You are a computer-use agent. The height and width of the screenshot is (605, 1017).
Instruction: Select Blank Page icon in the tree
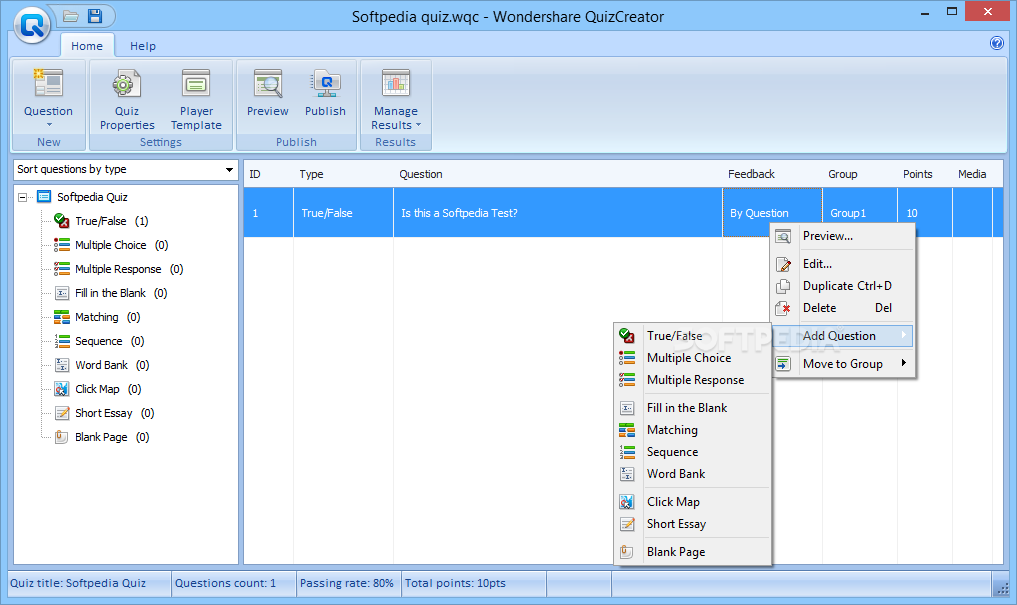point(62,437)
